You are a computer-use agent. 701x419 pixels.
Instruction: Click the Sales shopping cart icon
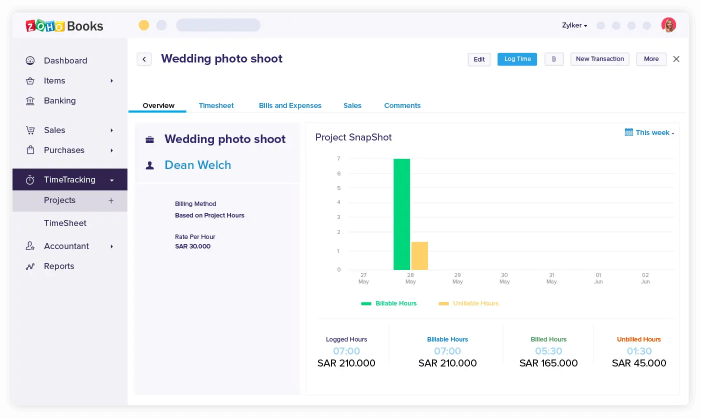31,130
